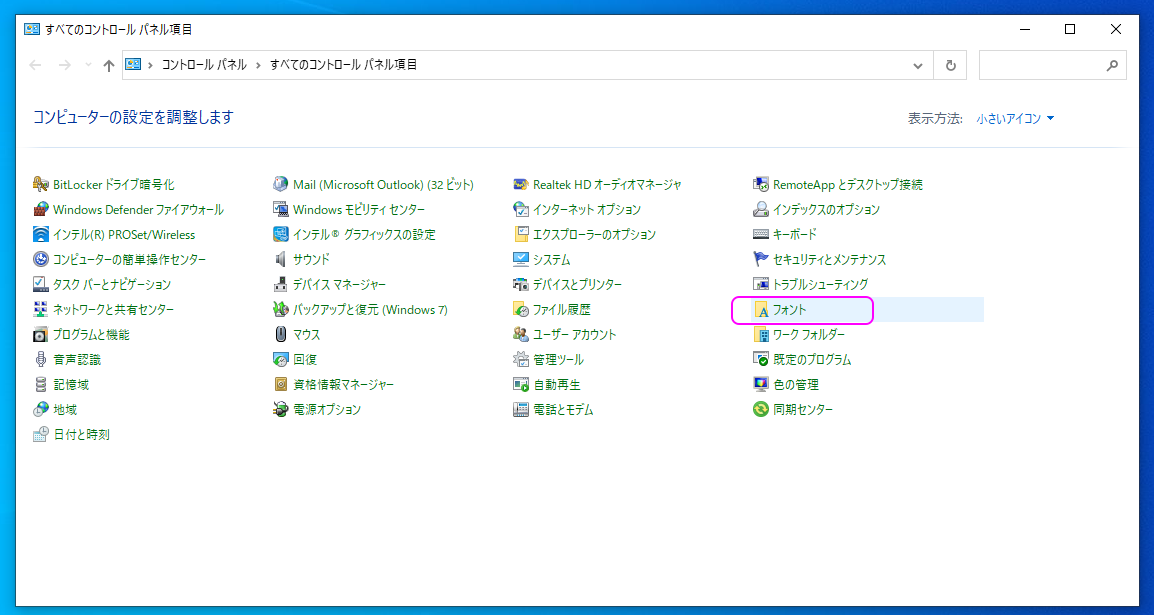
Task: Click the ワーク フォルダー link
Action: pos(809,335)
